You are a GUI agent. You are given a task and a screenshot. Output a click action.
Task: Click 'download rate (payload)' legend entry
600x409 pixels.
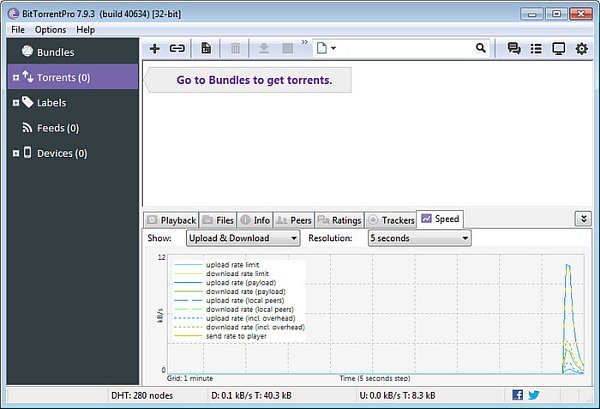[x=246, y=292]
